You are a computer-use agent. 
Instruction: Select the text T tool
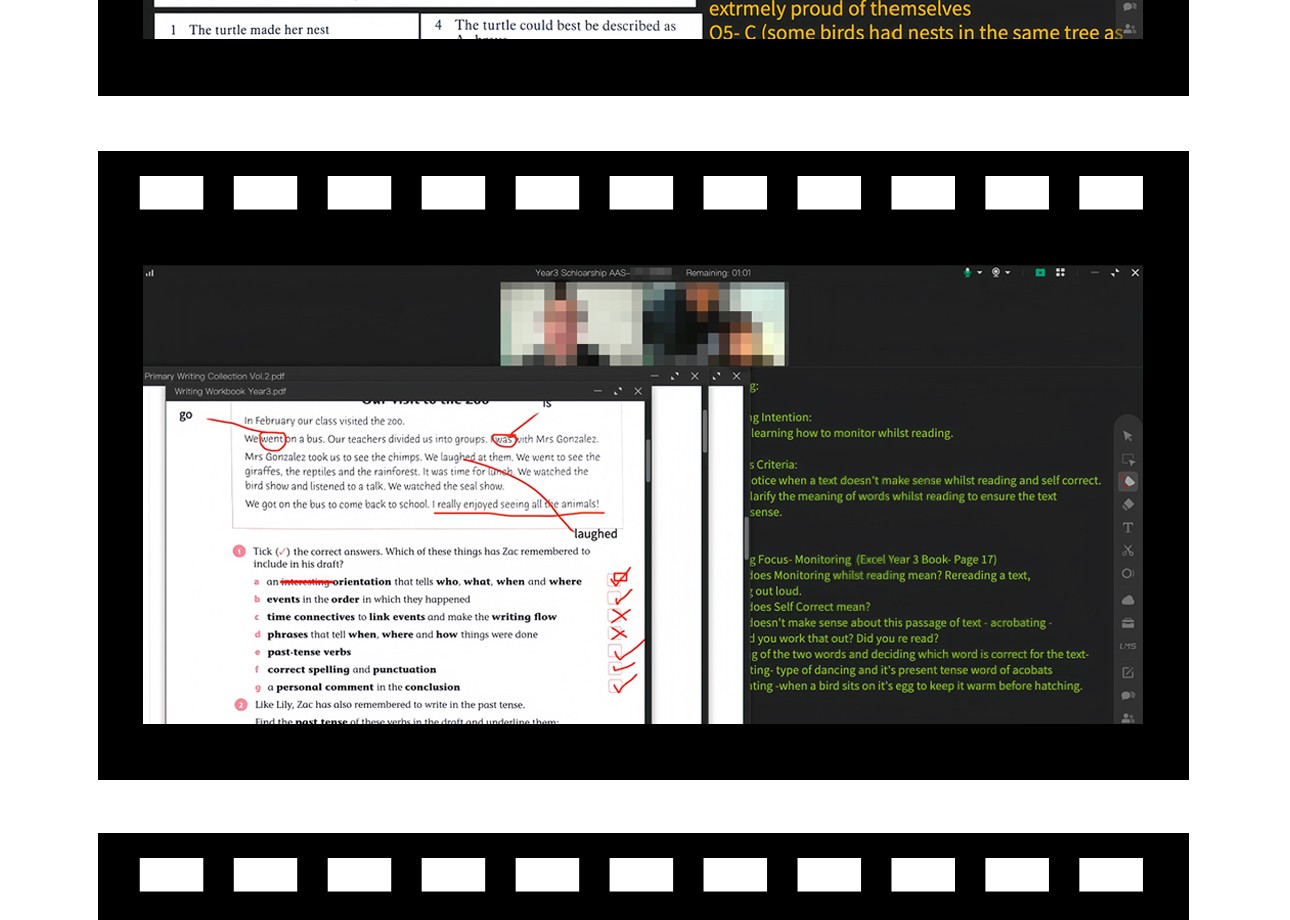[1128, 527]
